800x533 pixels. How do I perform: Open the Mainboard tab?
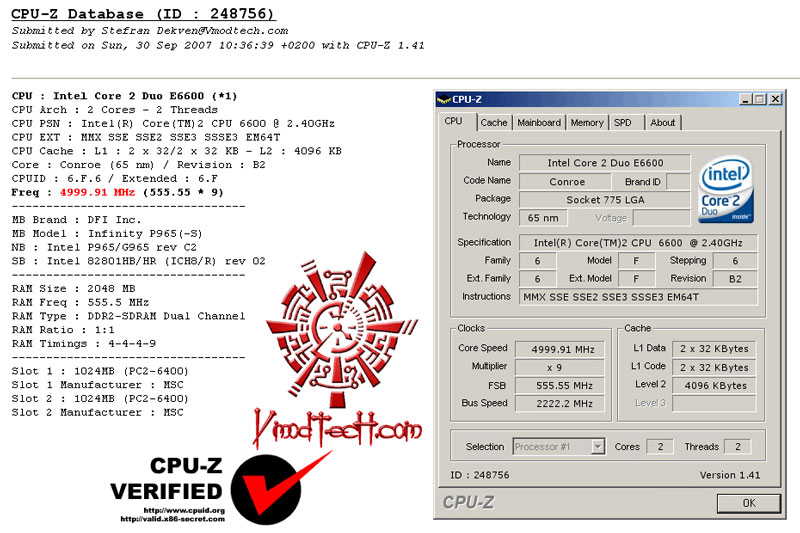point(539,123)
